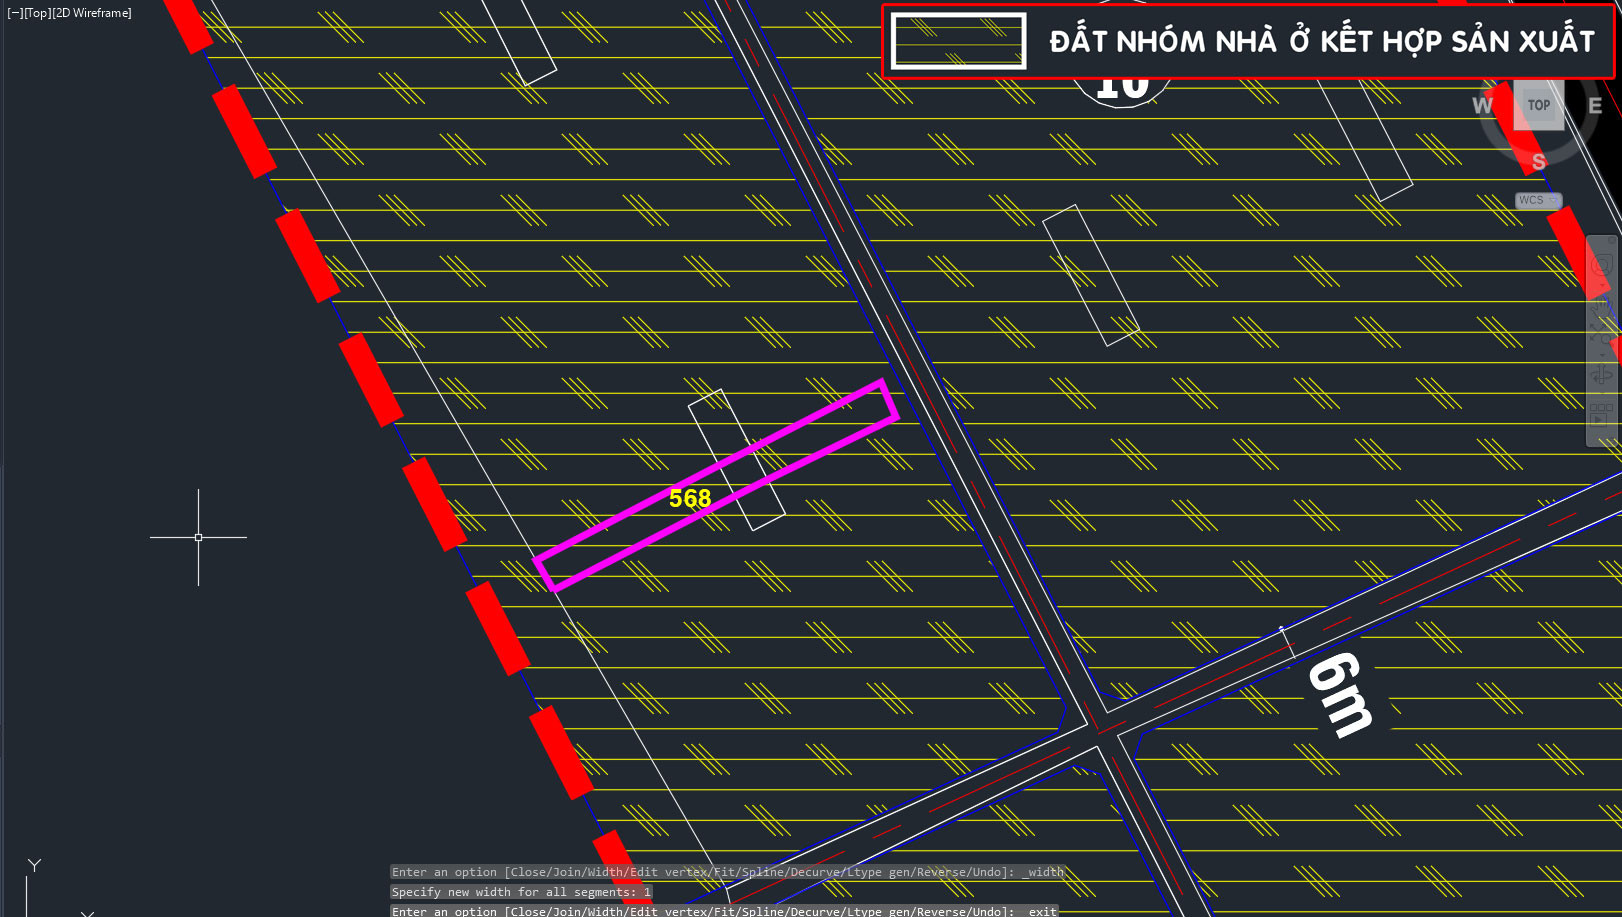The height and width of the screenshot is (917, 1622).
Task: Click the Zoom Extents navigation icon
Action: tap(1602, 337)
